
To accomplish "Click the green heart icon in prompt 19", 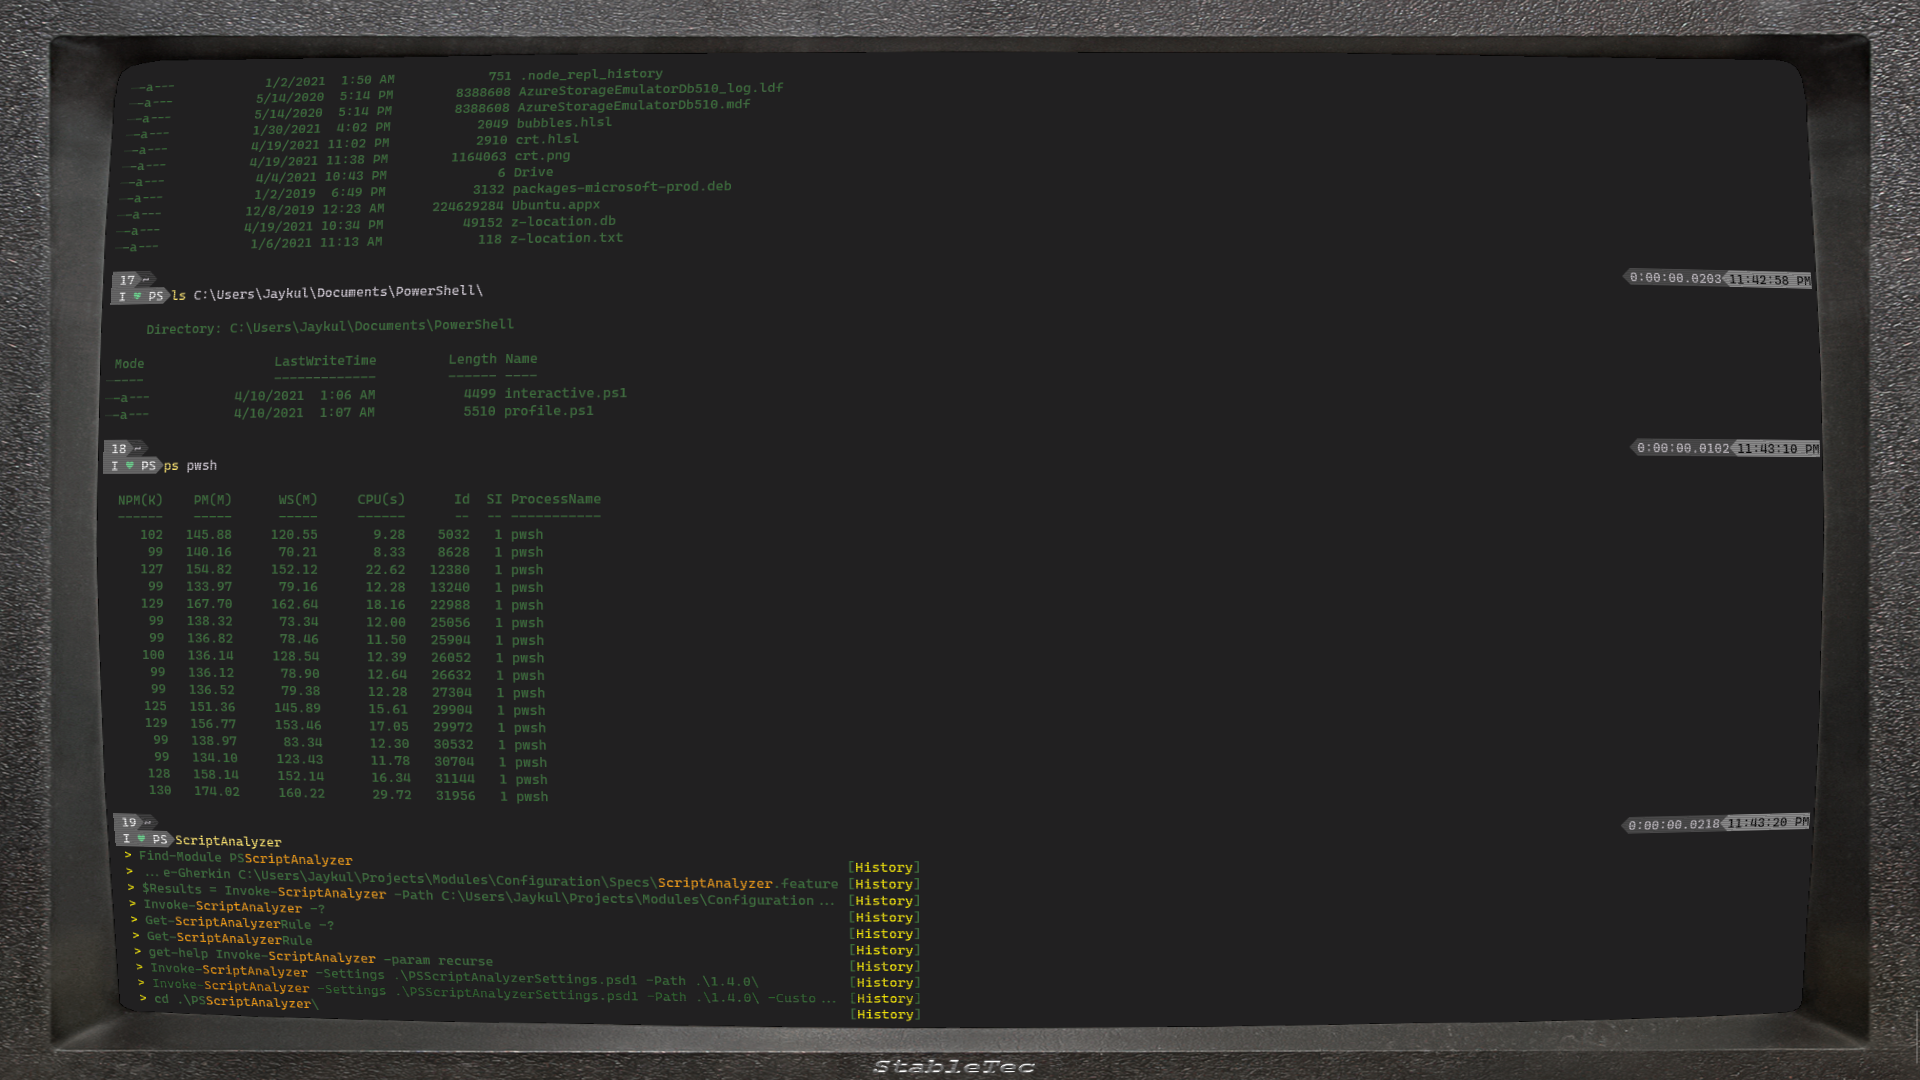I will coord(142,838).
